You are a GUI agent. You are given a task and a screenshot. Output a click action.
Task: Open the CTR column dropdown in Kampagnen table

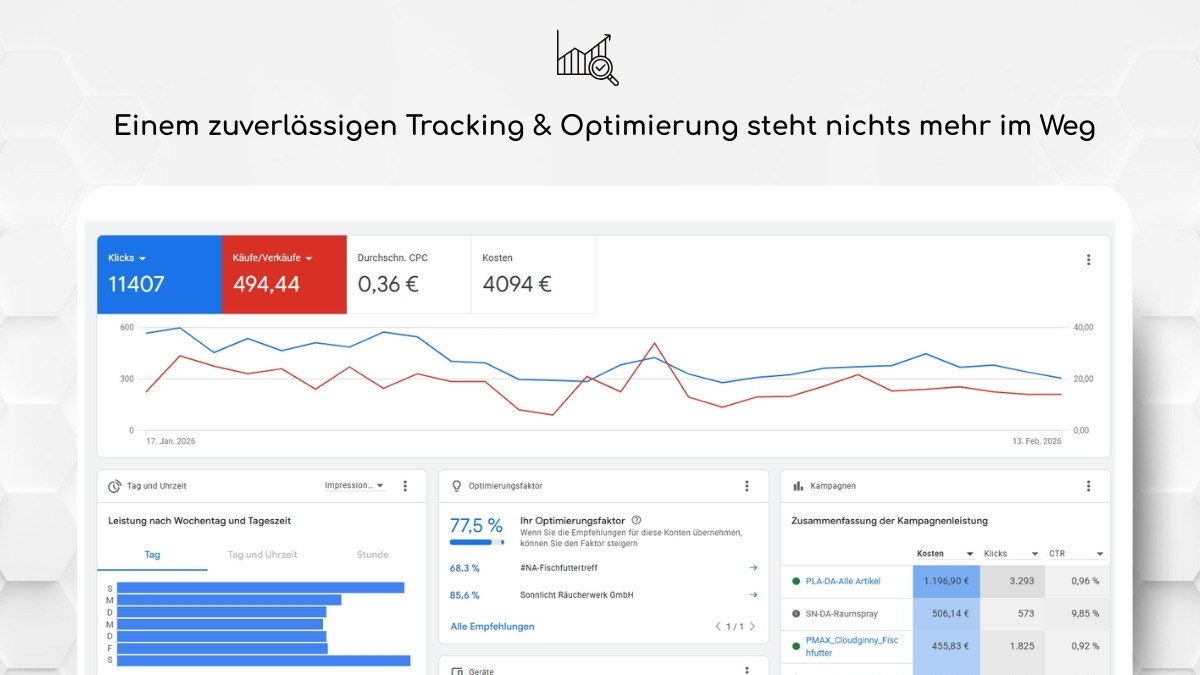[1100, 554]
